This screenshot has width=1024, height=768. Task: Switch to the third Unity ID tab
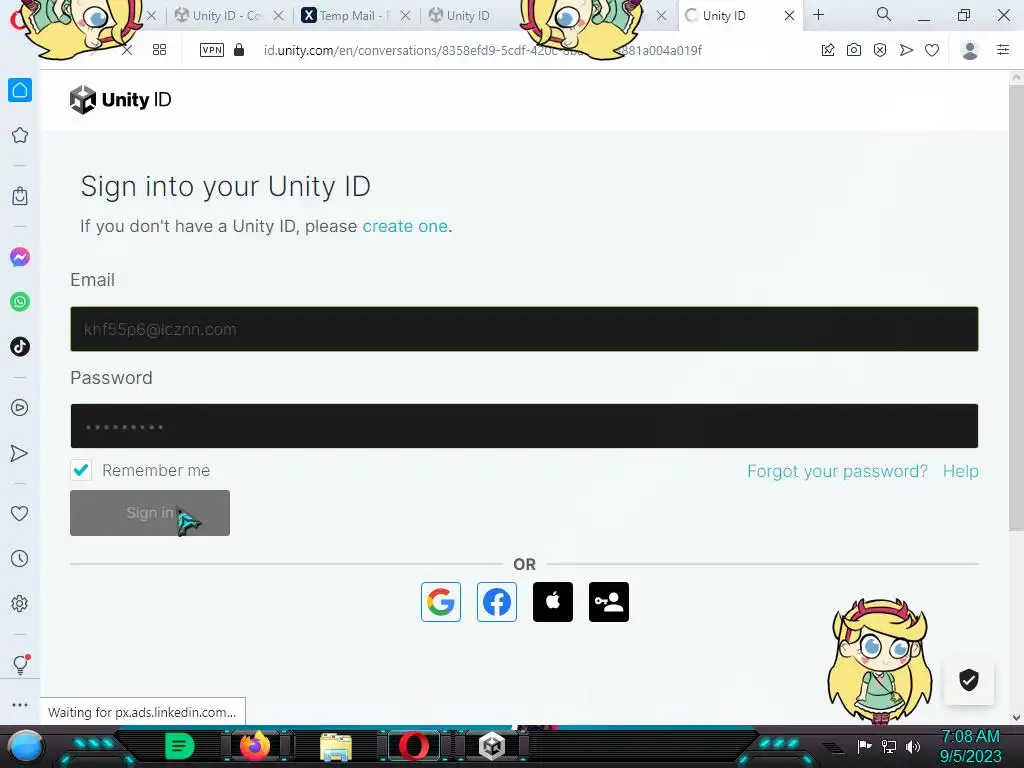[468, 16]
